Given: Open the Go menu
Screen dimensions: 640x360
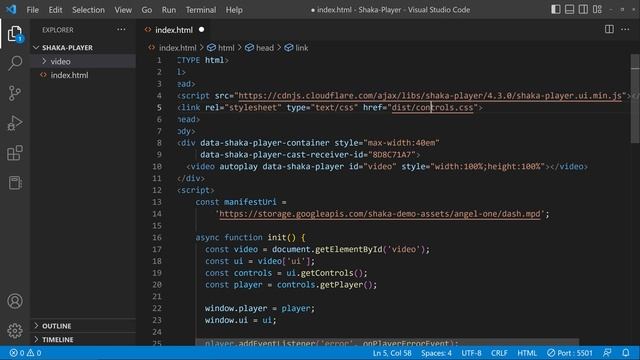Looking at the screenshot, I should pyautogui.click(x=147, y=10).
